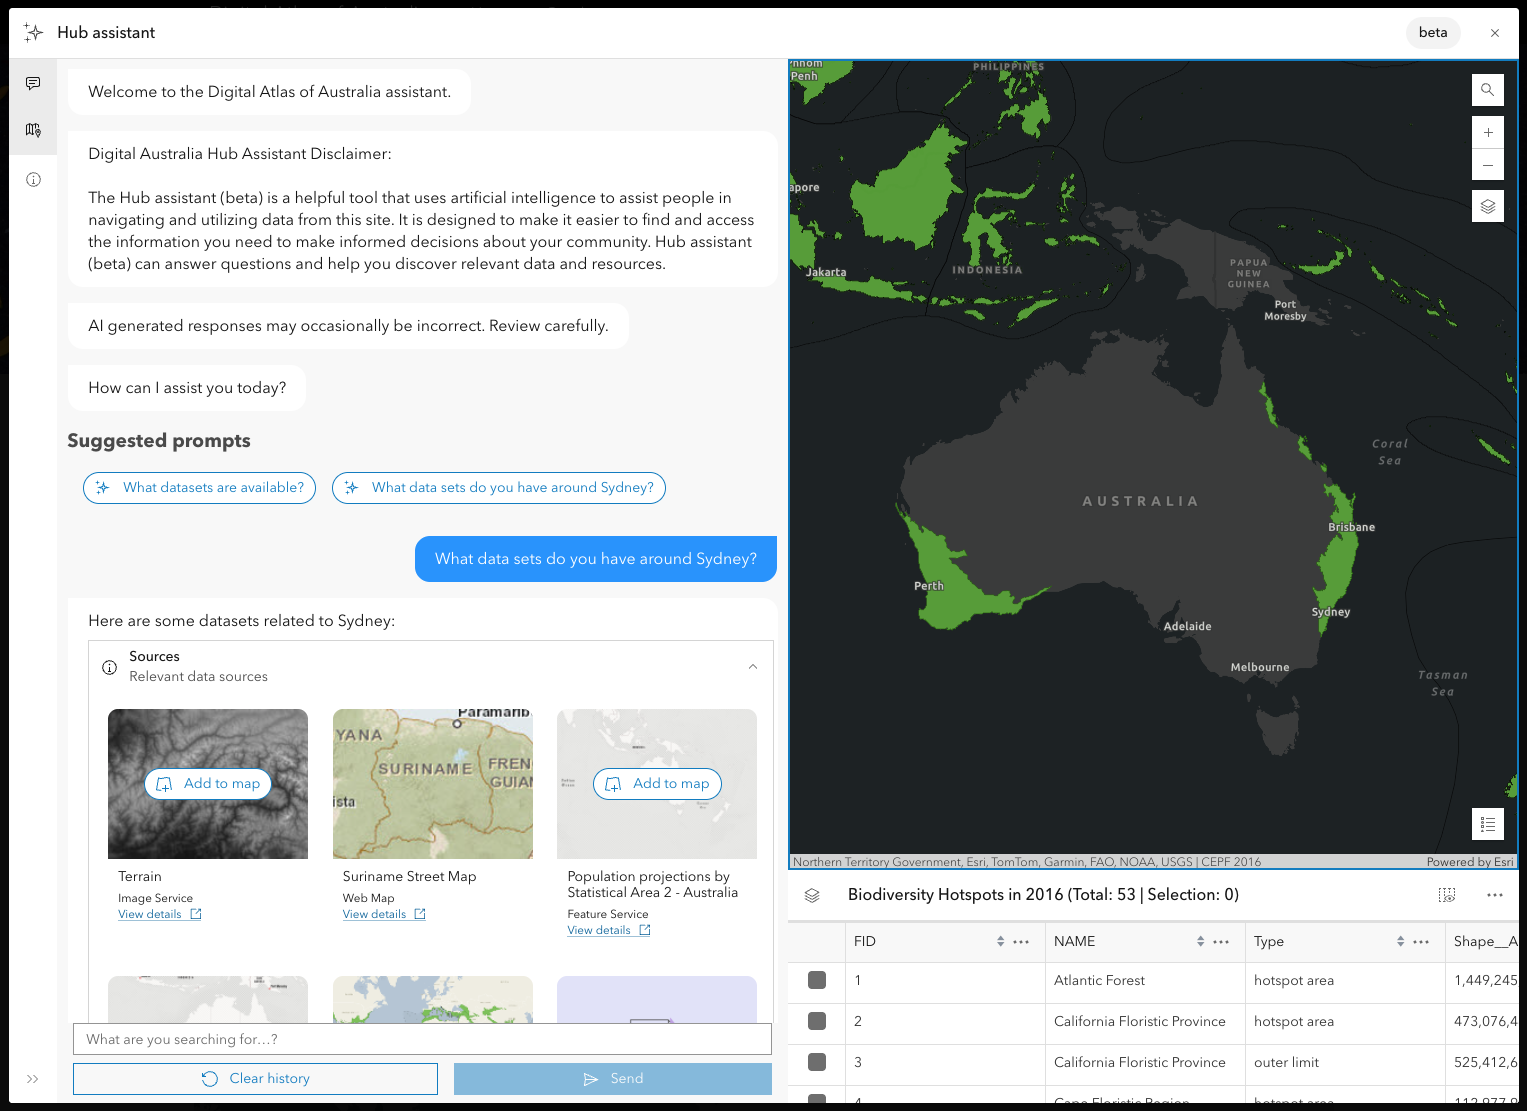Open the map layers panel
The height and width of the screenshot is (1111, 1527).
(1487, 206)
